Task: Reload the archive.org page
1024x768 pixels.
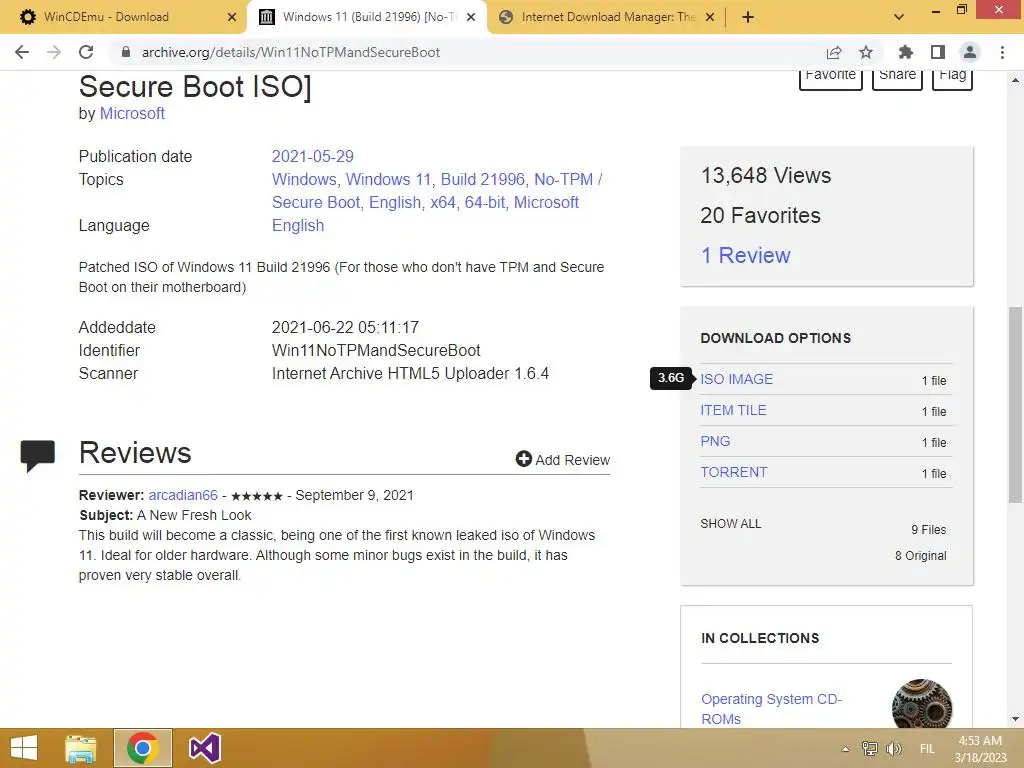Action: point(86,52)
